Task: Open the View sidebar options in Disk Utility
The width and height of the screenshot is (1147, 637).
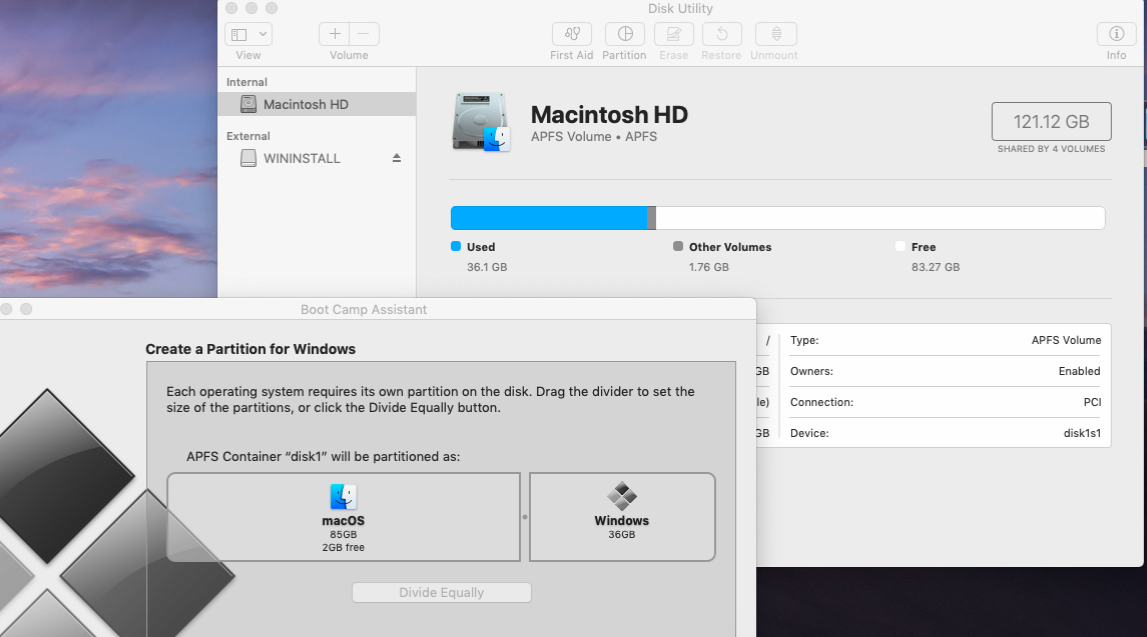Action: 249,34
